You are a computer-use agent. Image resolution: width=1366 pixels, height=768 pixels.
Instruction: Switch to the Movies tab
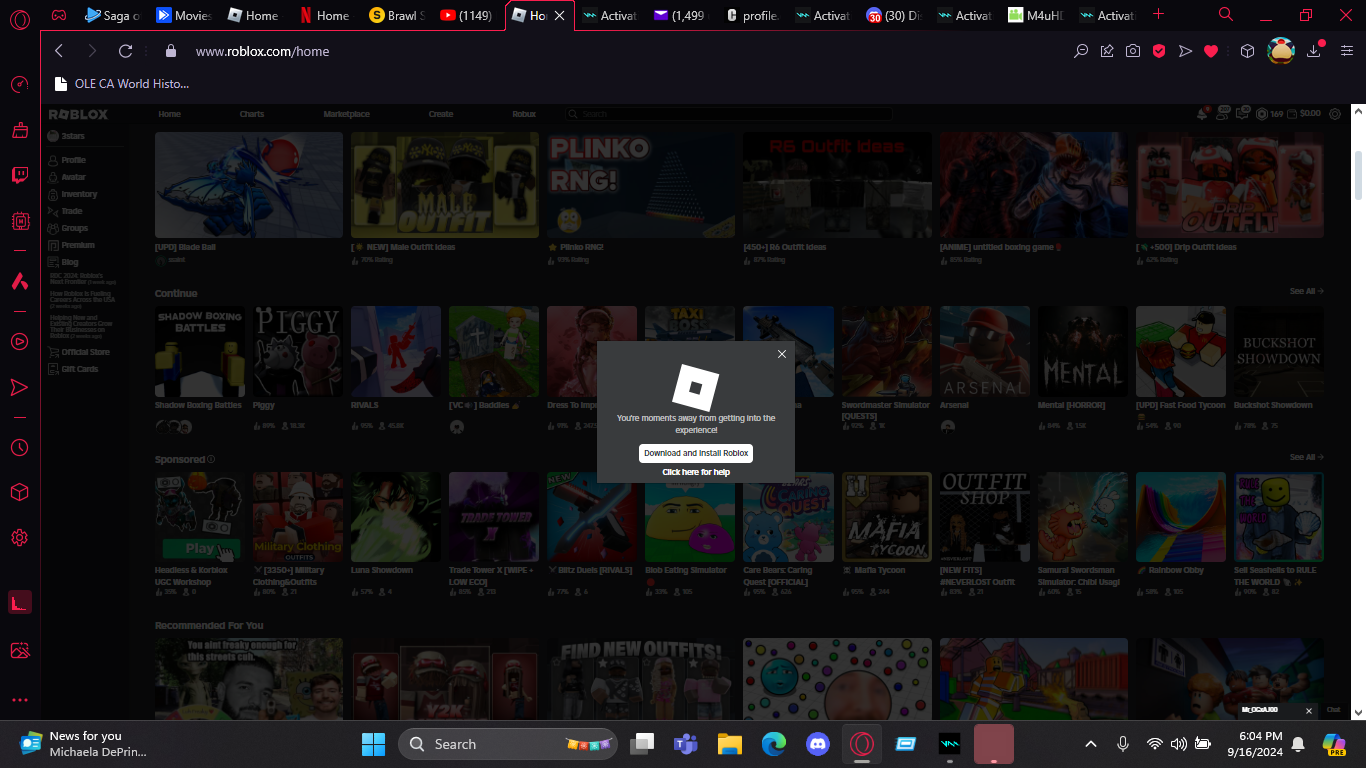point(183,16)
